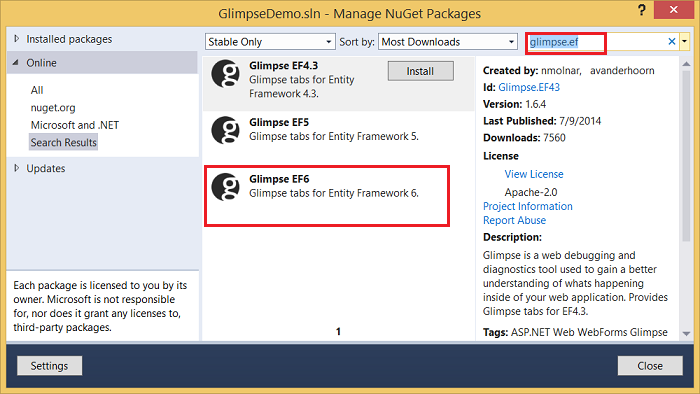Click the Glimpse EF5 package logo
This screenshot has width=700, height=394.
225,130
